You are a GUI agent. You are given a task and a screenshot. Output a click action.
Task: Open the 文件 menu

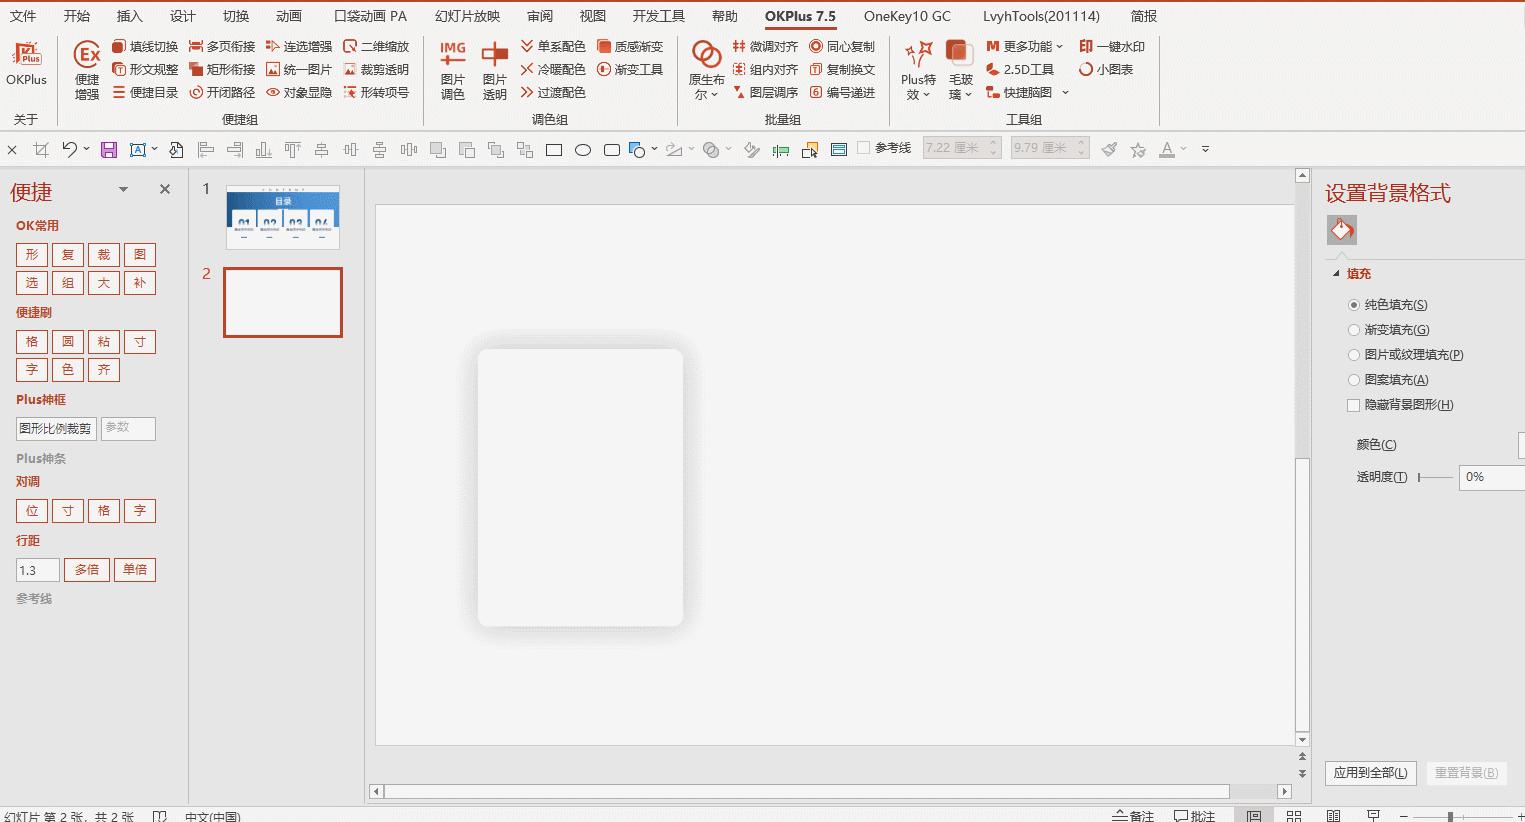23,16
